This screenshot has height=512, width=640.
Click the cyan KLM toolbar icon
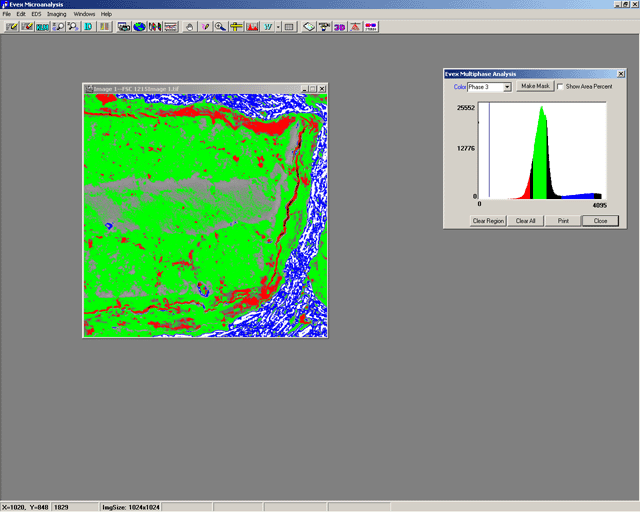click(x=43, y=26)
